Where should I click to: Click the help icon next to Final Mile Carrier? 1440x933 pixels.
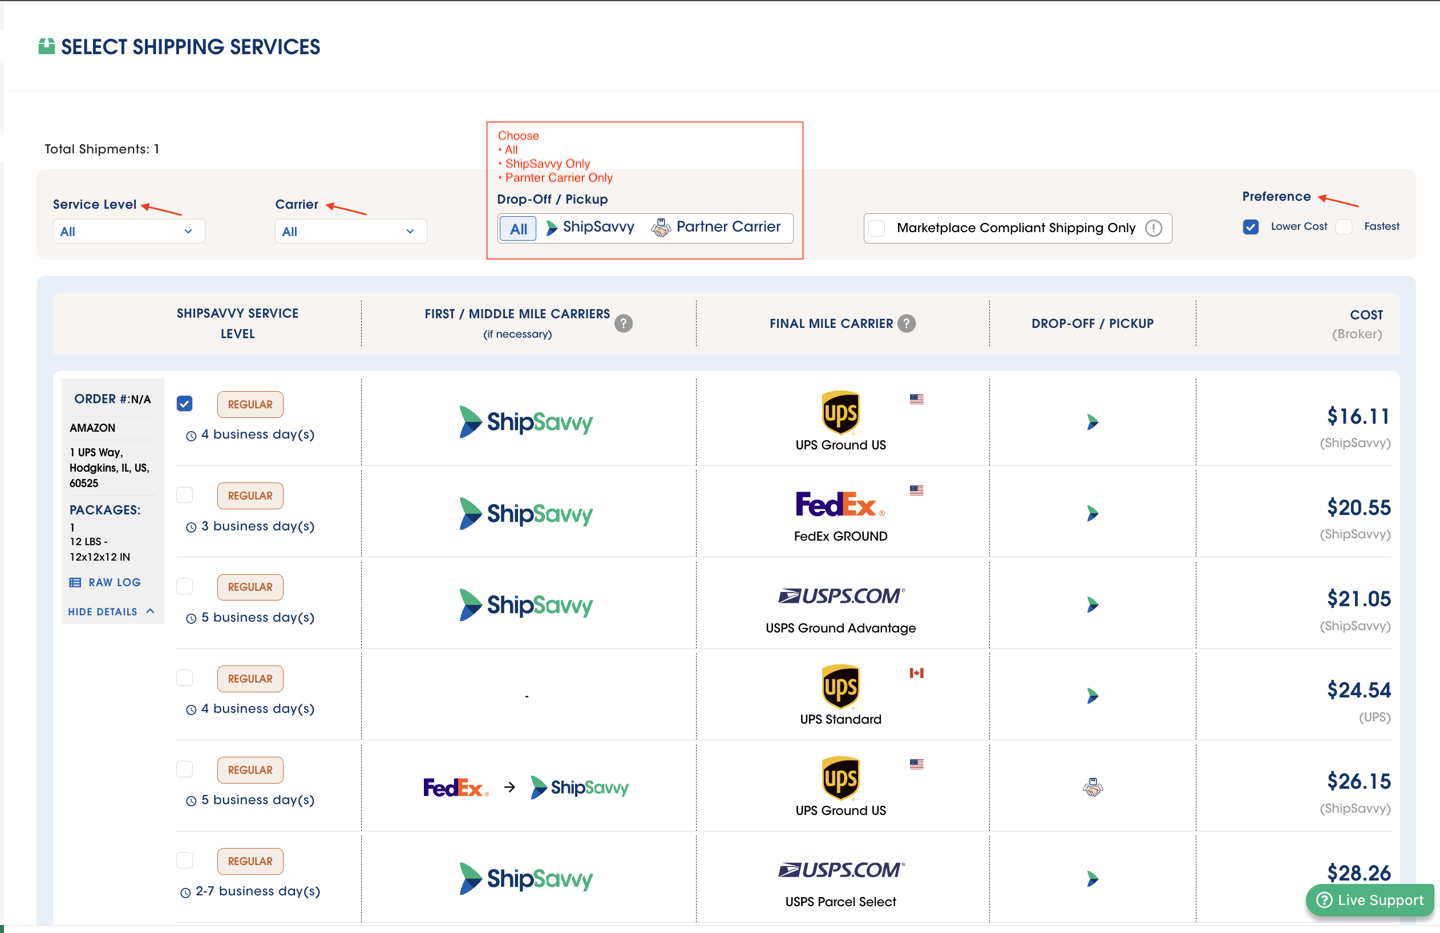coord(906,323)
